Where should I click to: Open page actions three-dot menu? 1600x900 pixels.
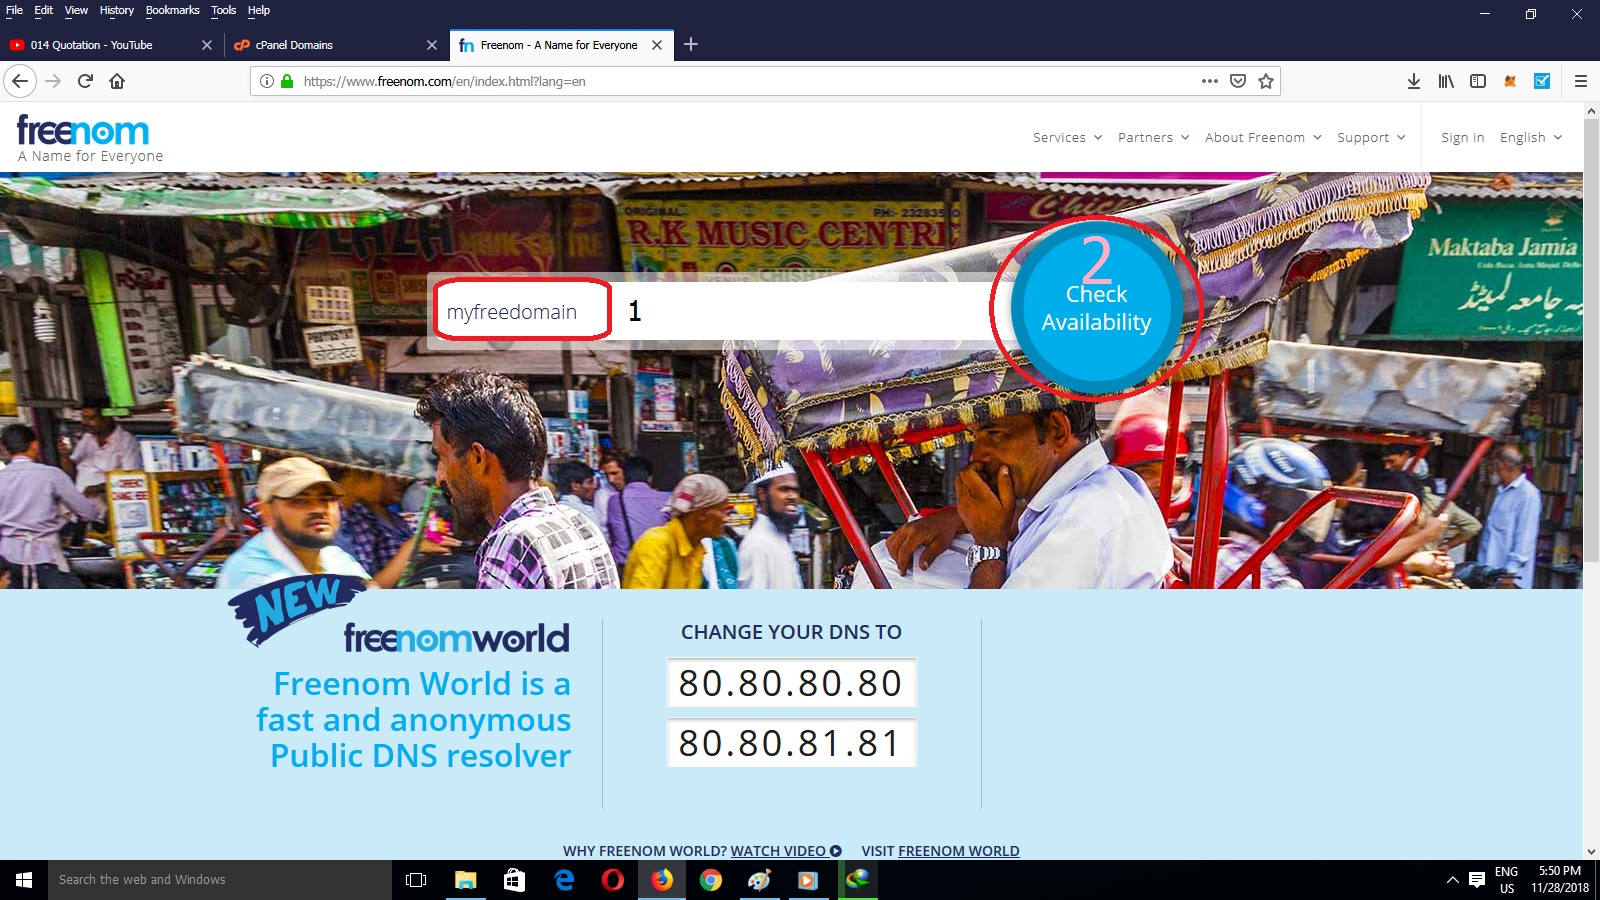point(1210,81)
